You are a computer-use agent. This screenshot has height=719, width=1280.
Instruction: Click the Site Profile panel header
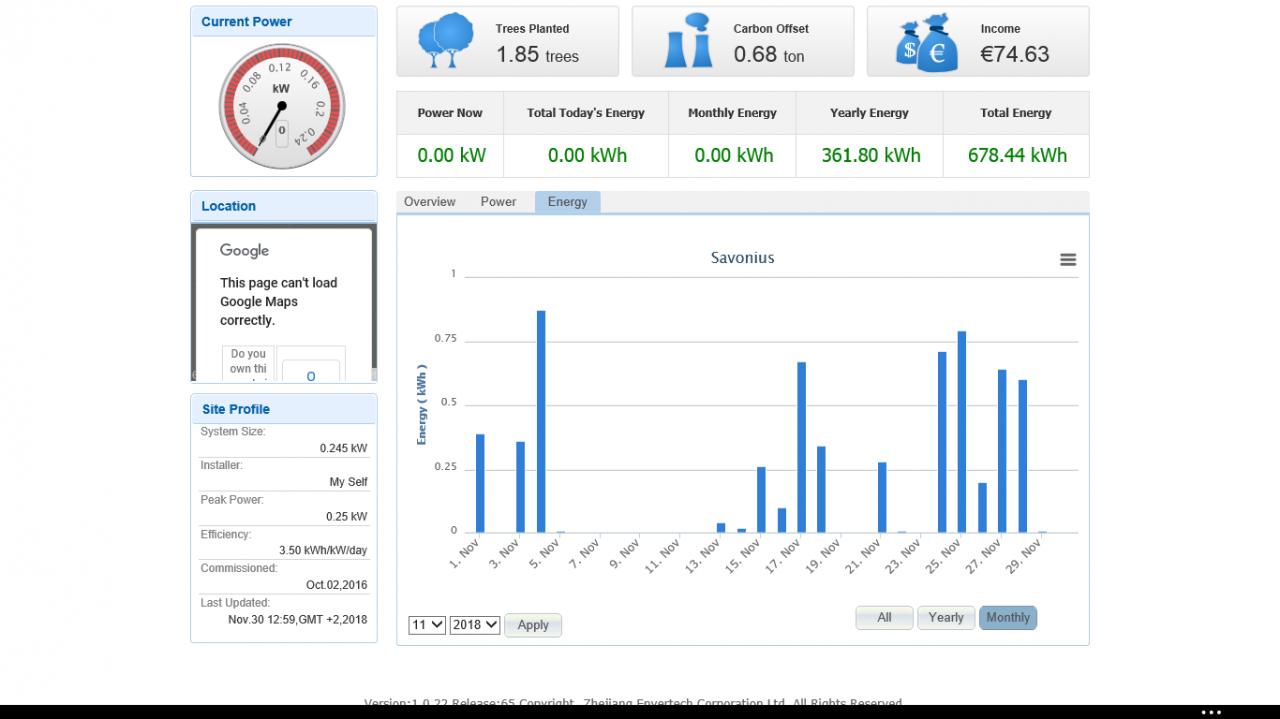(x=284, y=409)
